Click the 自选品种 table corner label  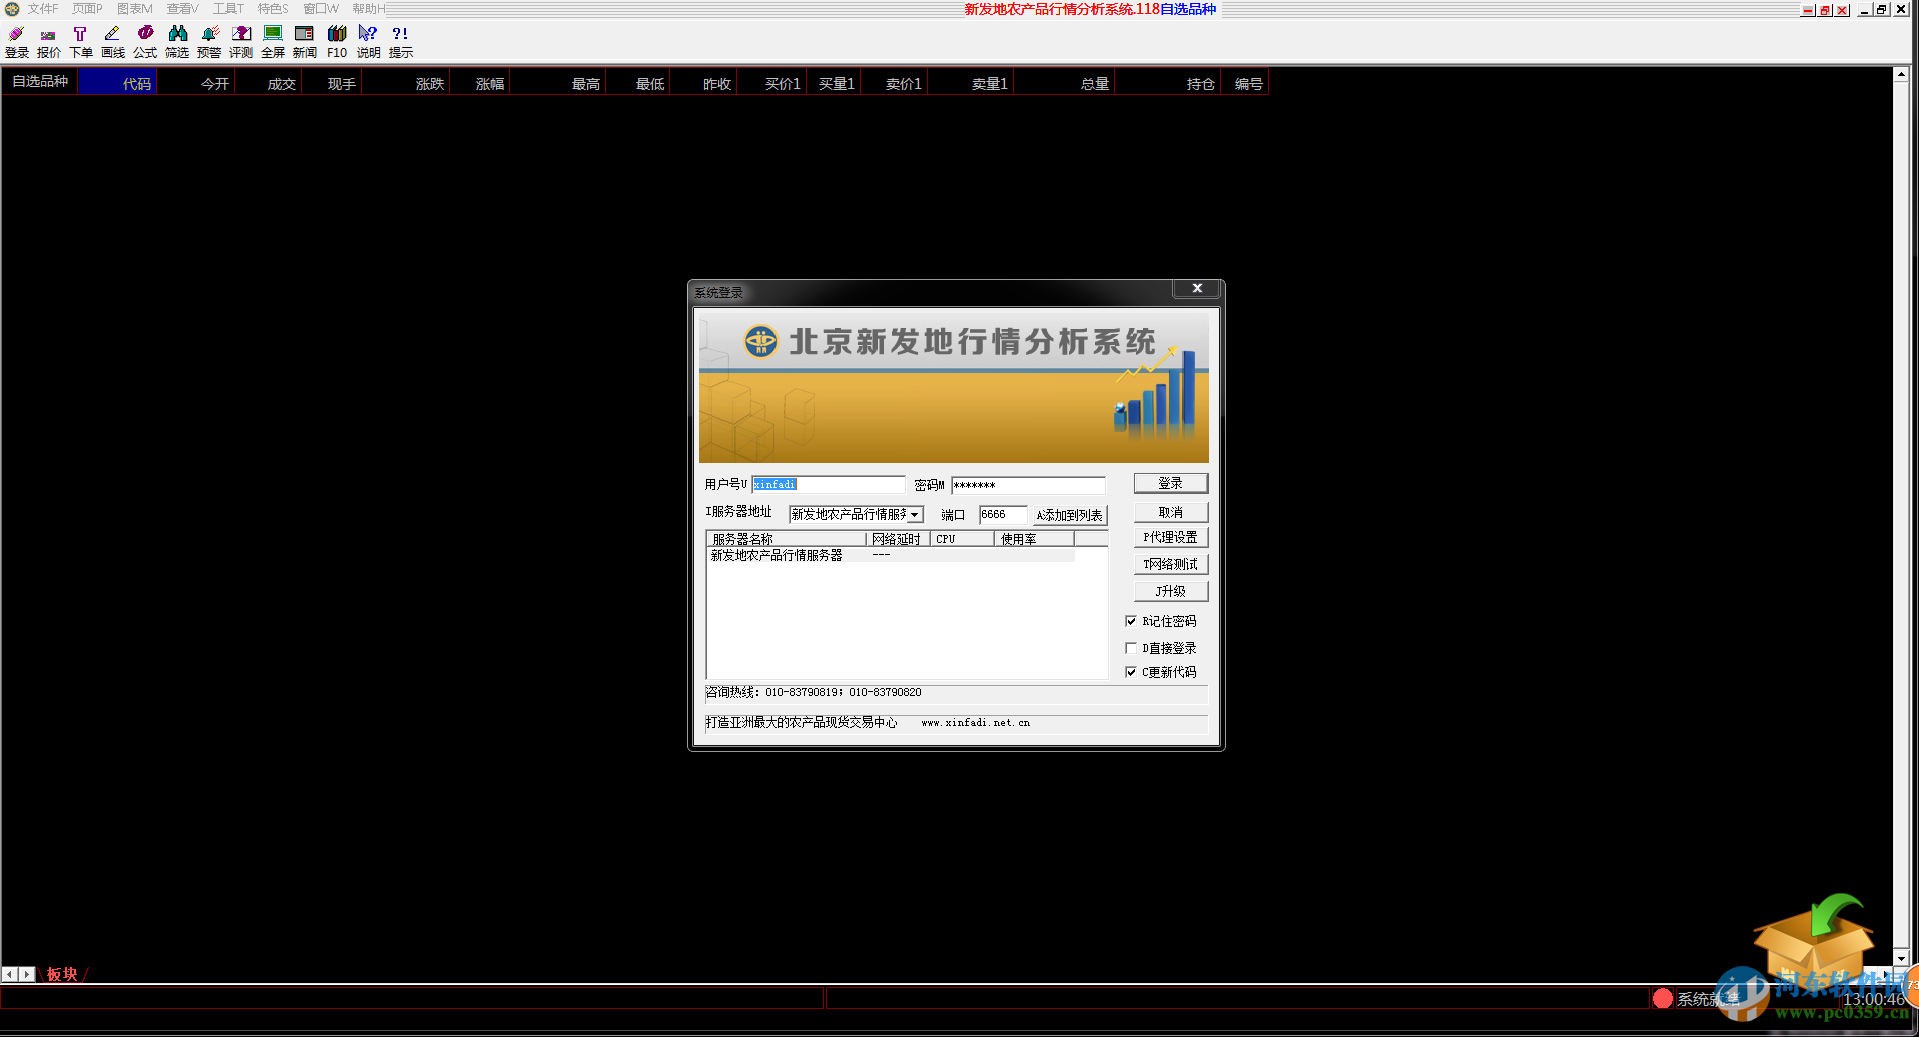[x=40, y=82]
